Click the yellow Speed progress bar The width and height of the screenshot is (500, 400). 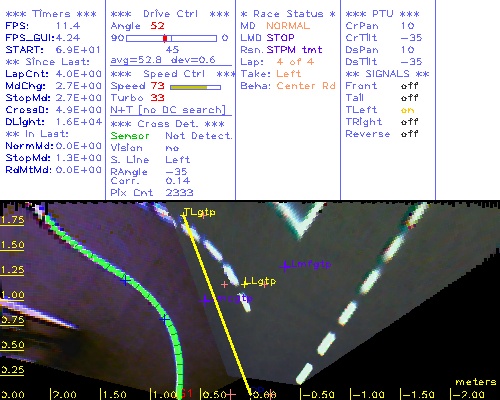(195, 87)
